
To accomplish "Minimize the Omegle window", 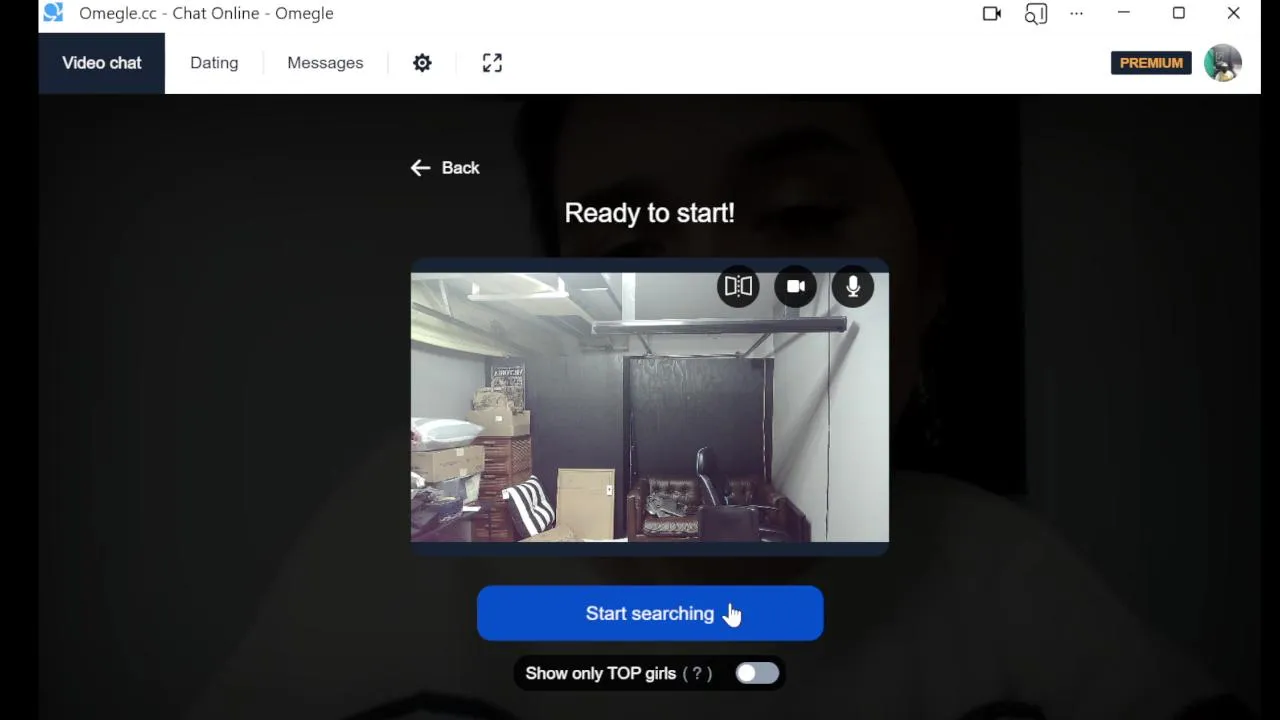I will point(1124,13).
